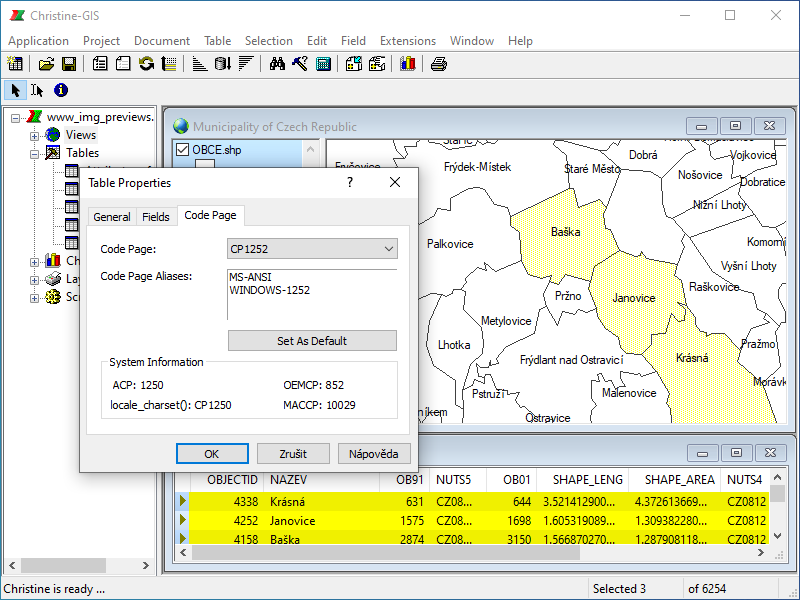Open the Selection menu
This screenshot has width=800, height=600.
(x=268, y=41)
